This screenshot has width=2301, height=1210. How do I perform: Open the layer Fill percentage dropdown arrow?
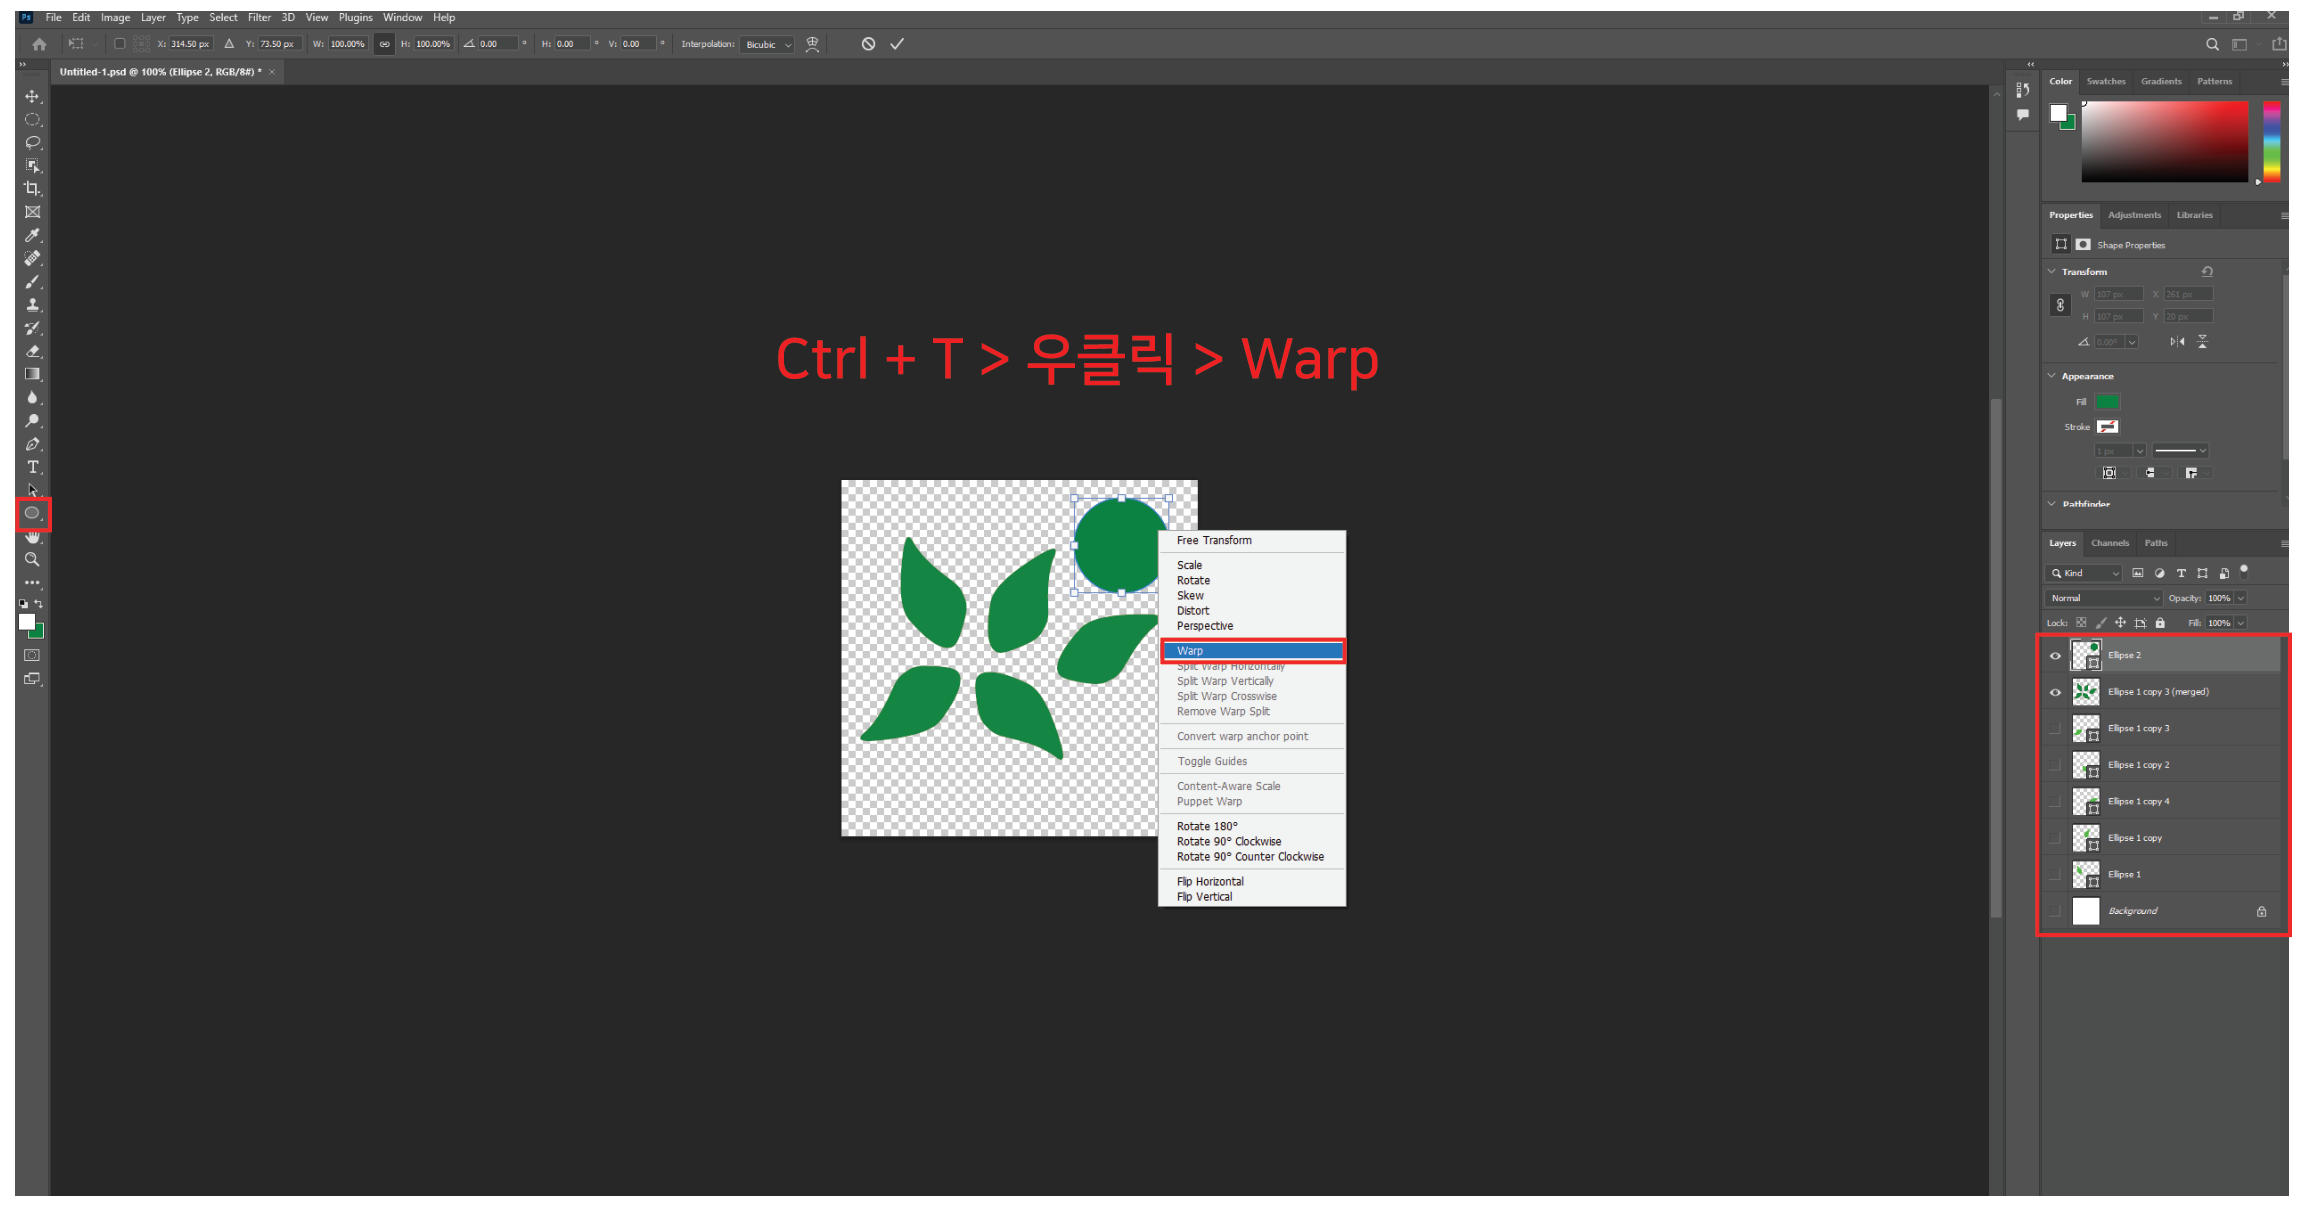[2241, 623]
